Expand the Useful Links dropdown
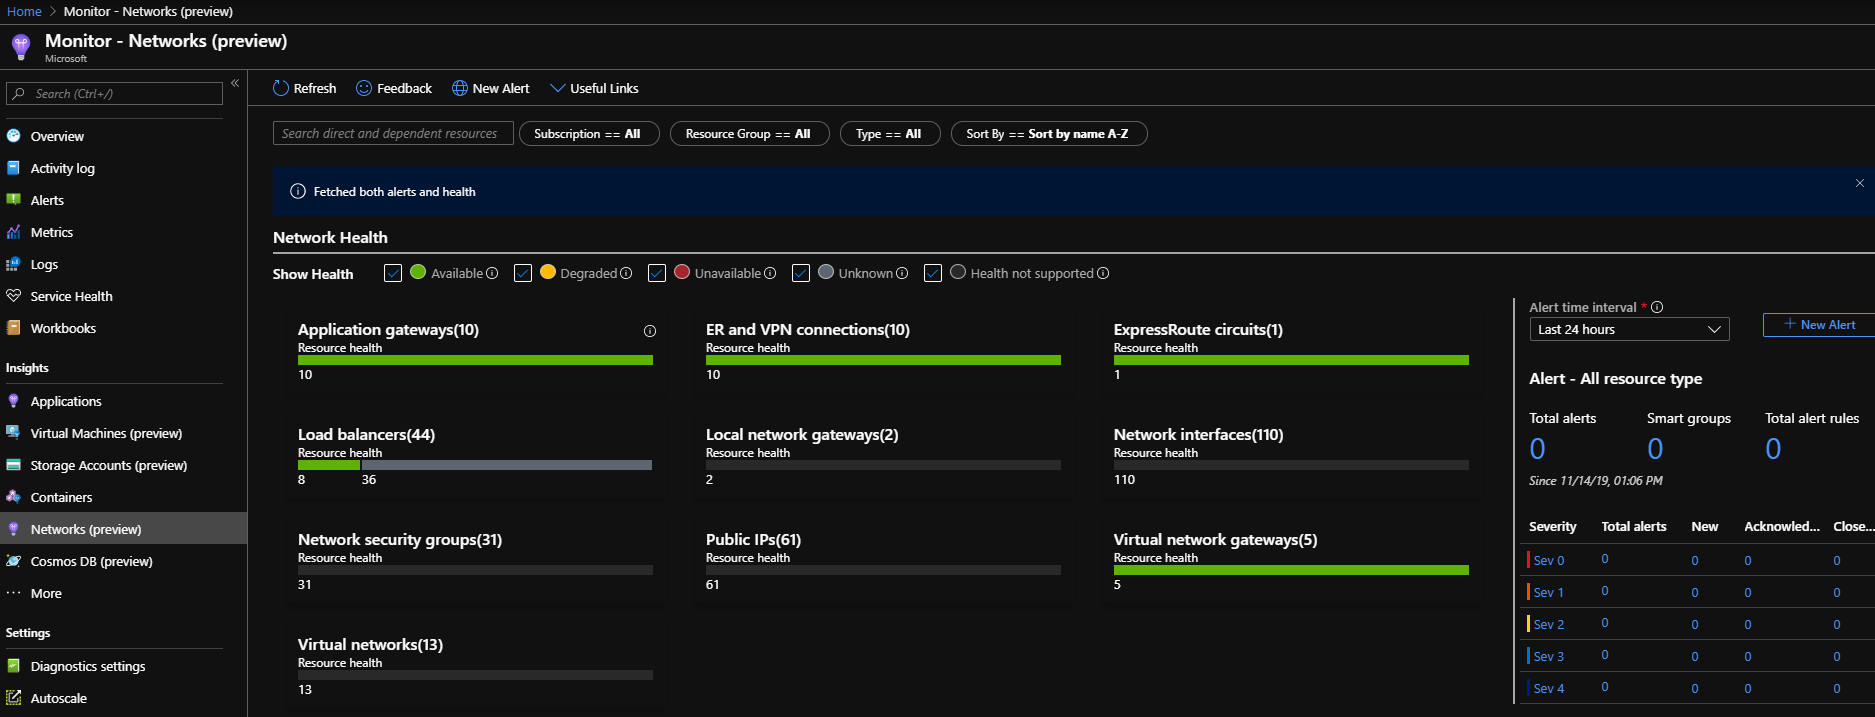Viewport: 1875px width, 717px height. click(x=594, y=88)
